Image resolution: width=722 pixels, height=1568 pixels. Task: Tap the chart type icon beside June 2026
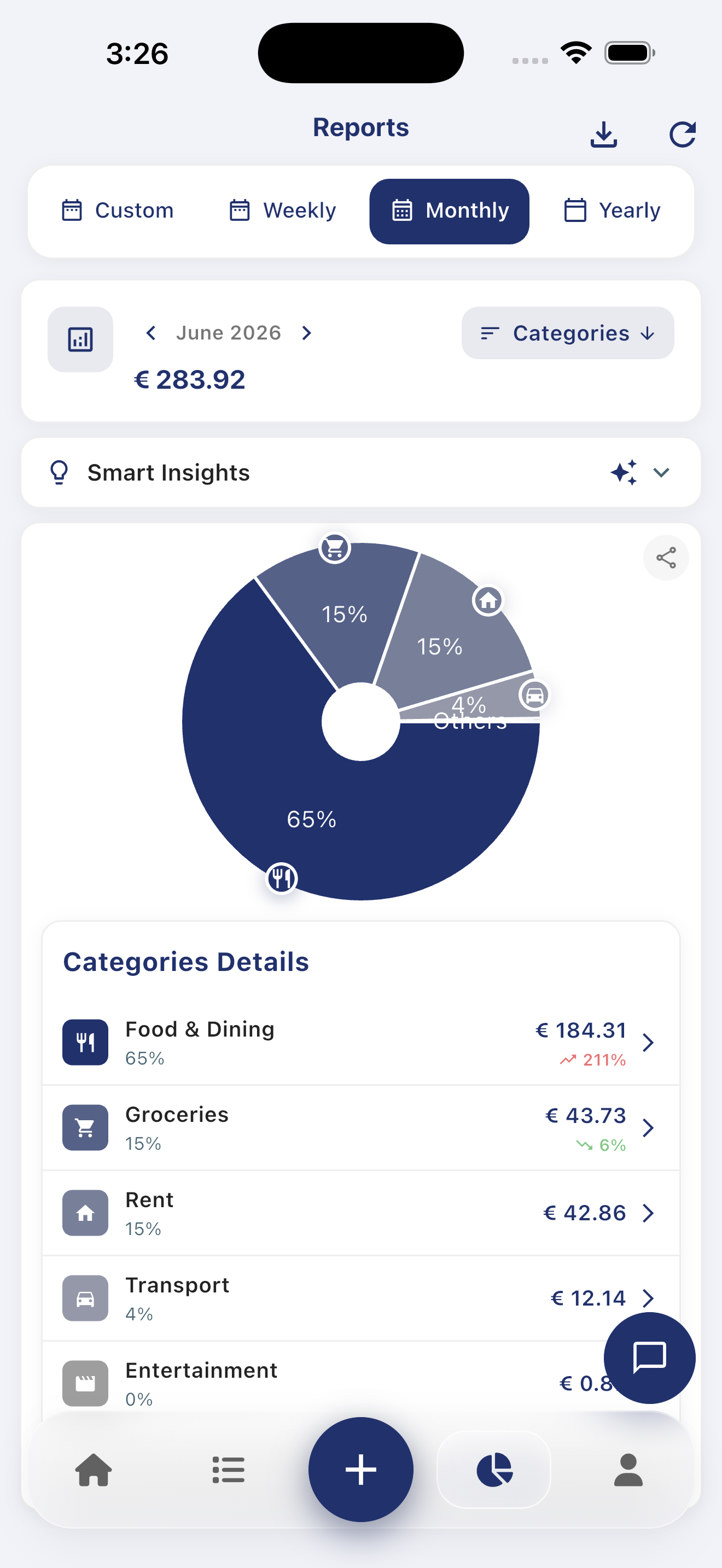tap(80, 339)
